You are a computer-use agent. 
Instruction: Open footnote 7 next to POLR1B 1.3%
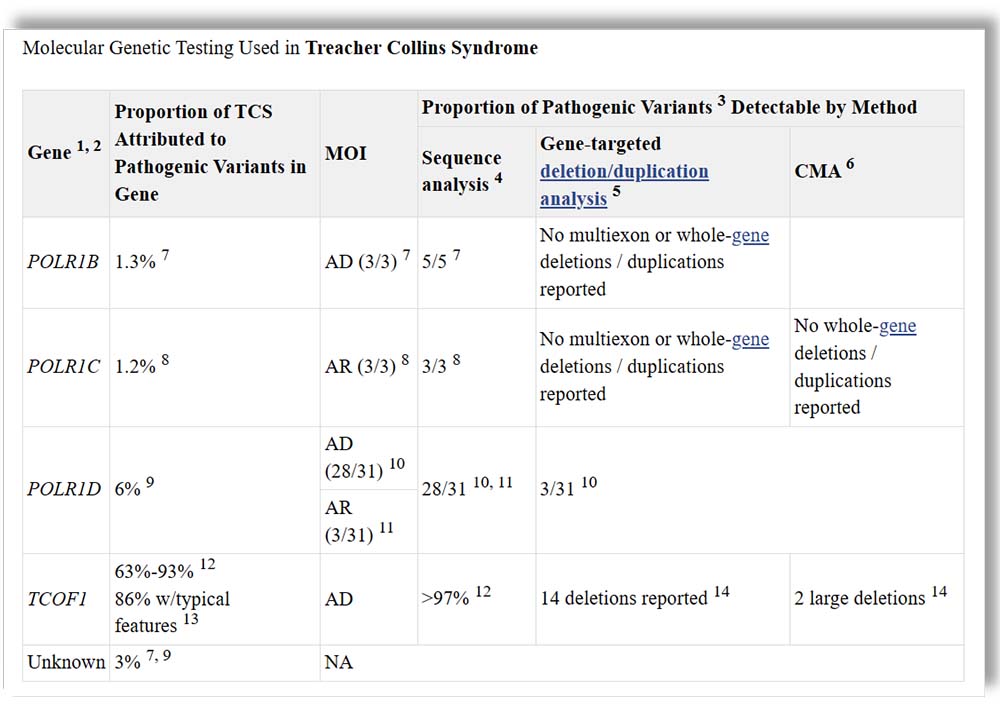pyautogui.click(x=165, y=256)
